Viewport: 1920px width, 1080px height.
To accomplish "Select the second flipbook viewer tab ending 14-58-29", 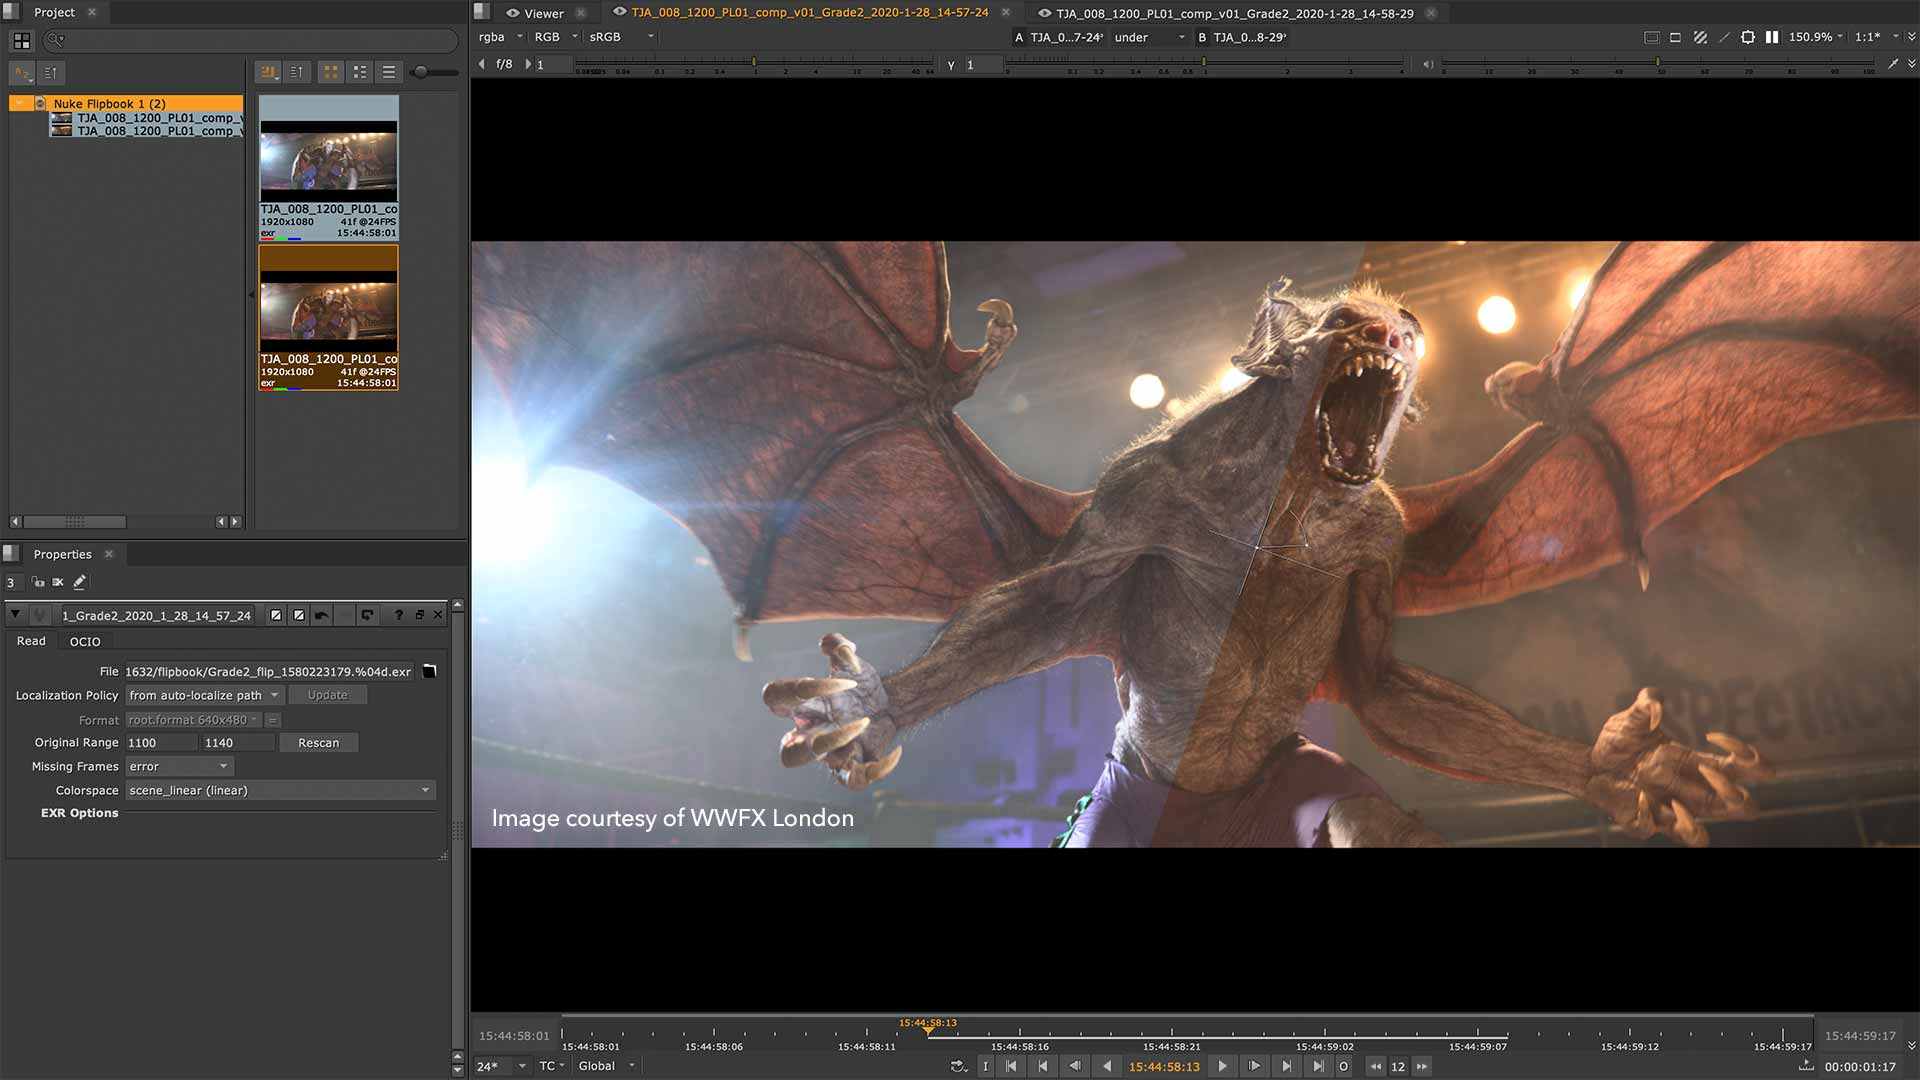I will [1232, 13].
